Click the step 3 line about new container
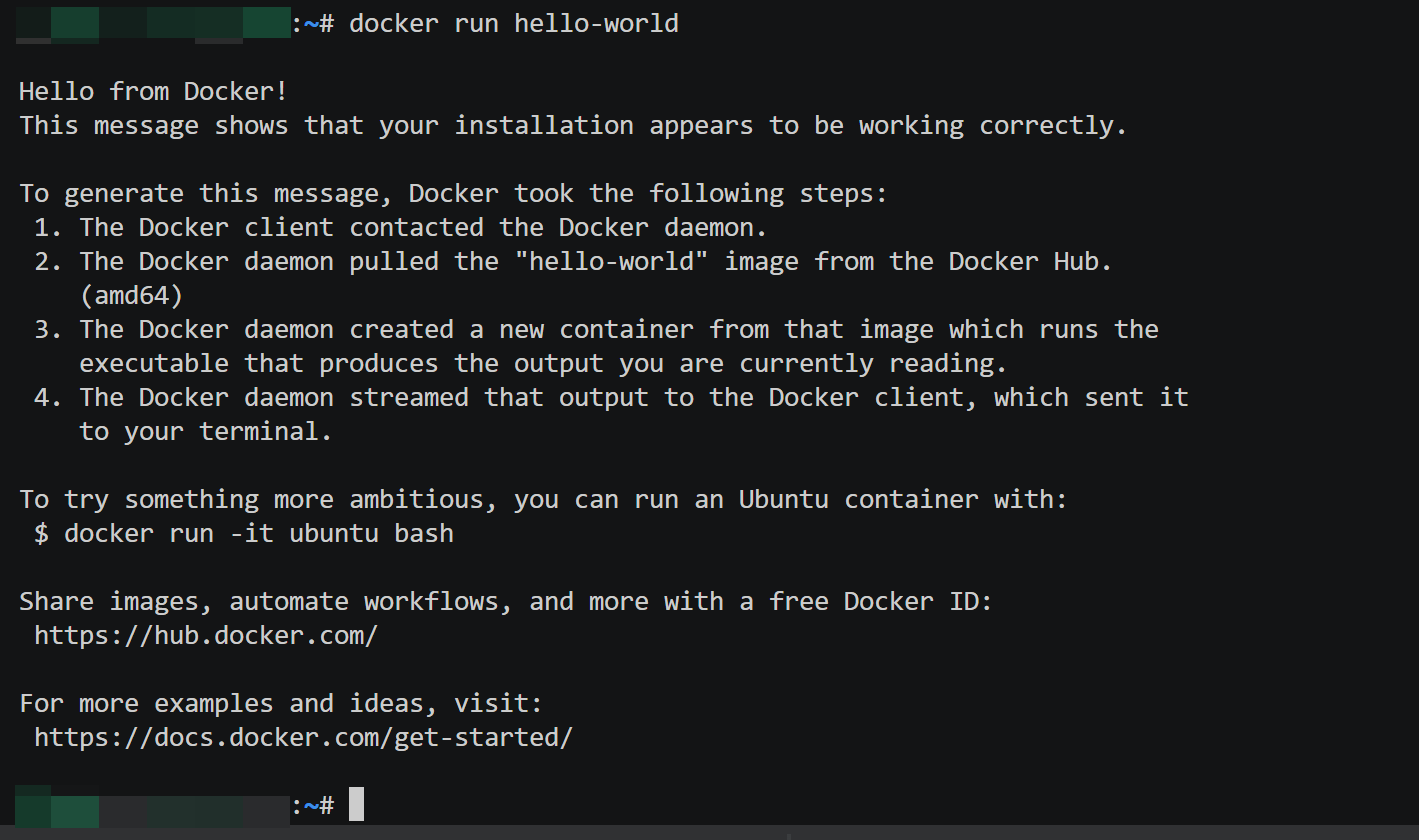The image size is (1419, 840). pyautogui.click(x=597, y=329)
